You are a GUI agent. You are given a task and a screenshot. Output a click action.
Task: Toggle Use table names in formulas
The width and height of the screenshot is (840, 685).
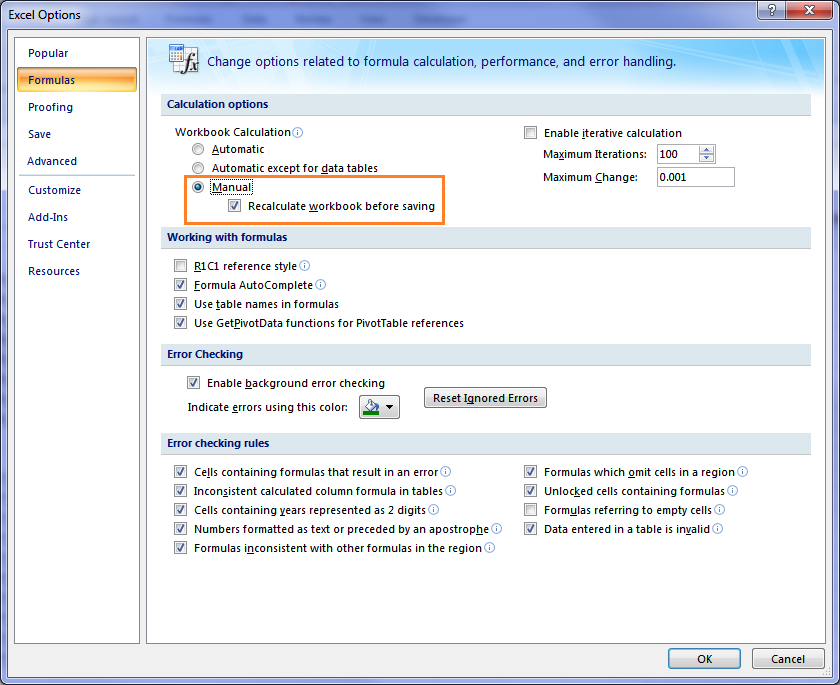(181, 304)
